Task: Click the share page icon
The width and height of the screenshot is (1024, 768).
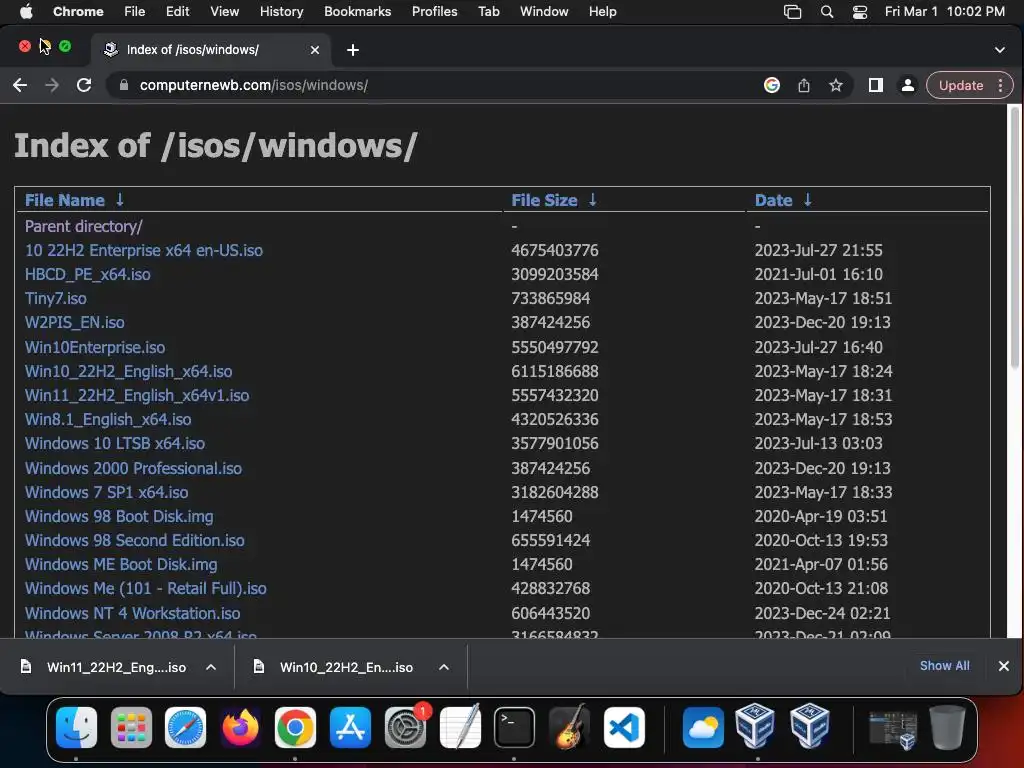Action: pos(803,85)
